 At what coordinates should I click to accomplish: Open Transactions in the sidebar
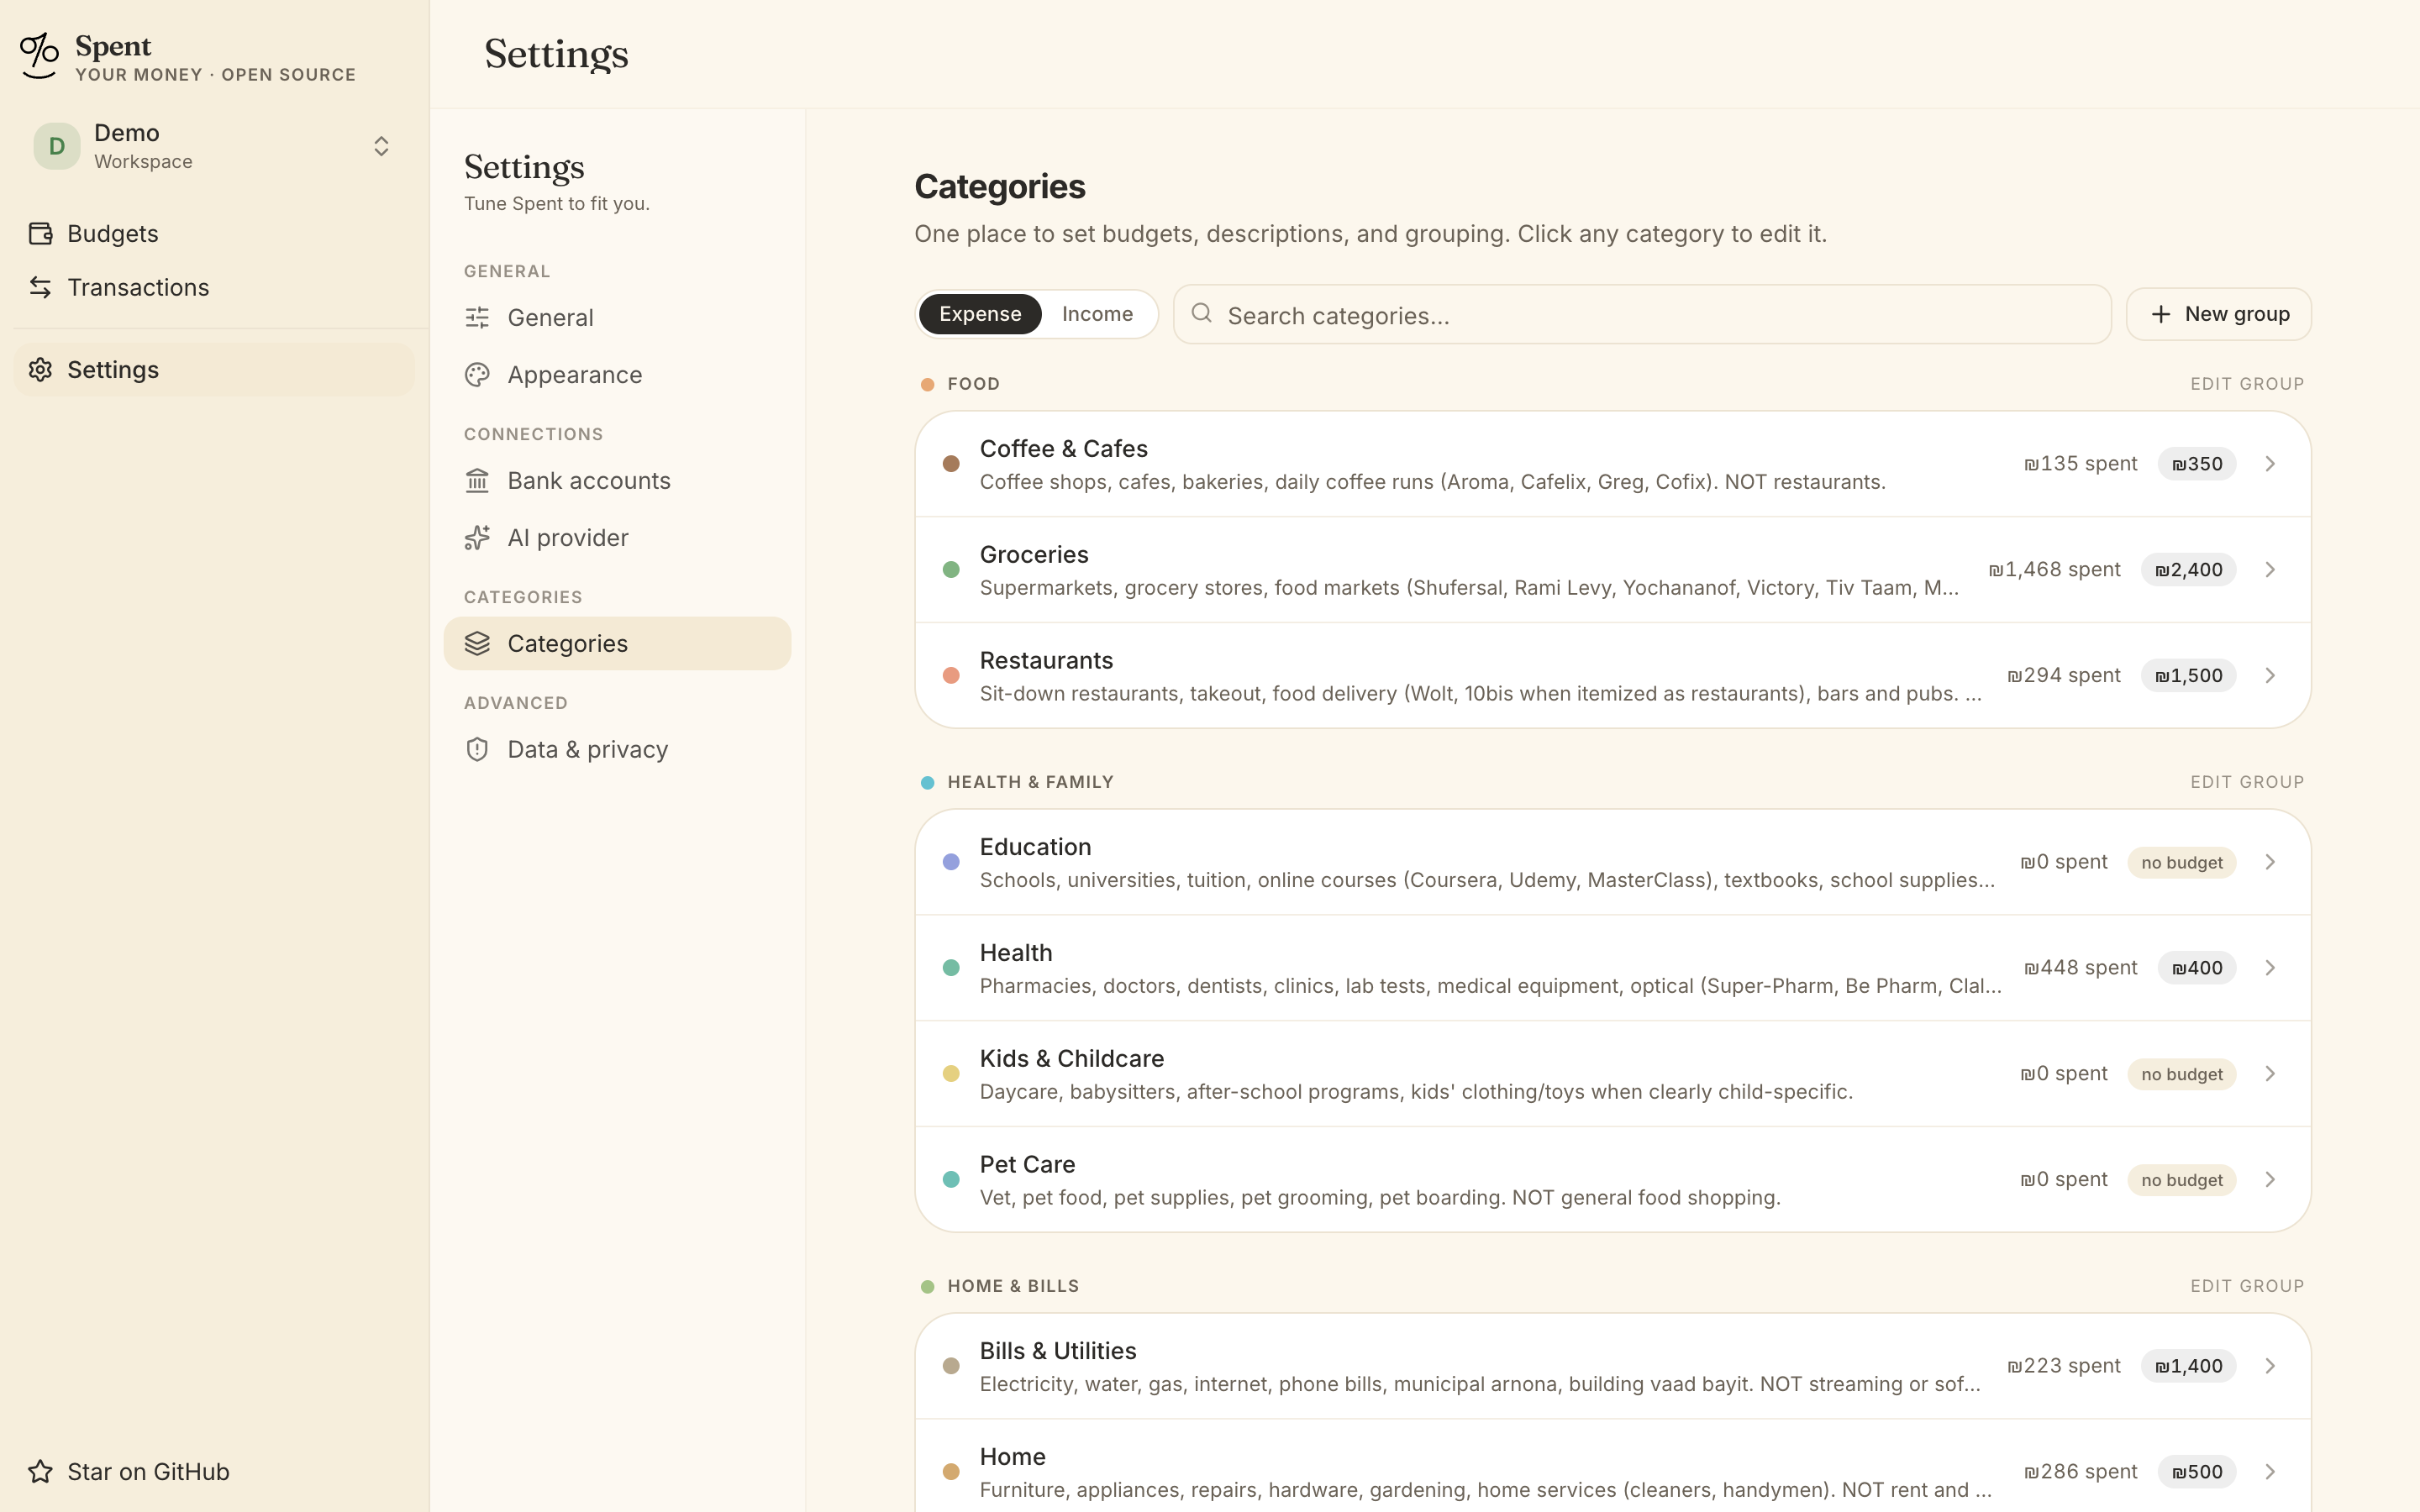click(214, 287)
